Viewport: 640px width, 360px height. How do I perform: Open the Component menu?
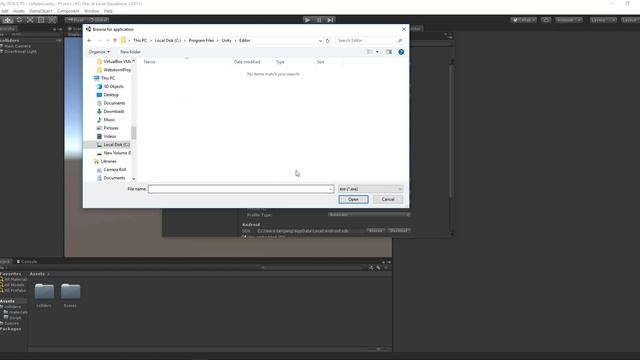pos(68,11)
